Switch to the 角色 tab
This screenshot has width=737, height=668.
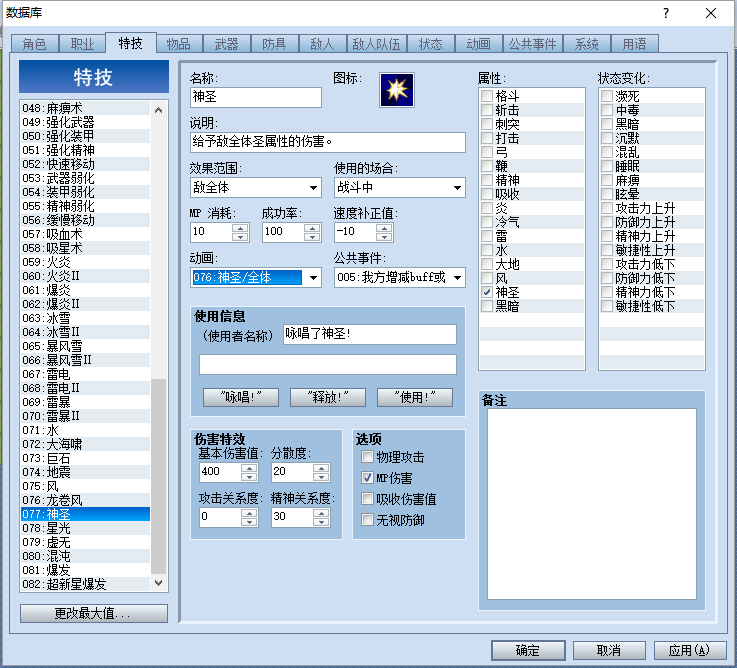coord(34,44)
